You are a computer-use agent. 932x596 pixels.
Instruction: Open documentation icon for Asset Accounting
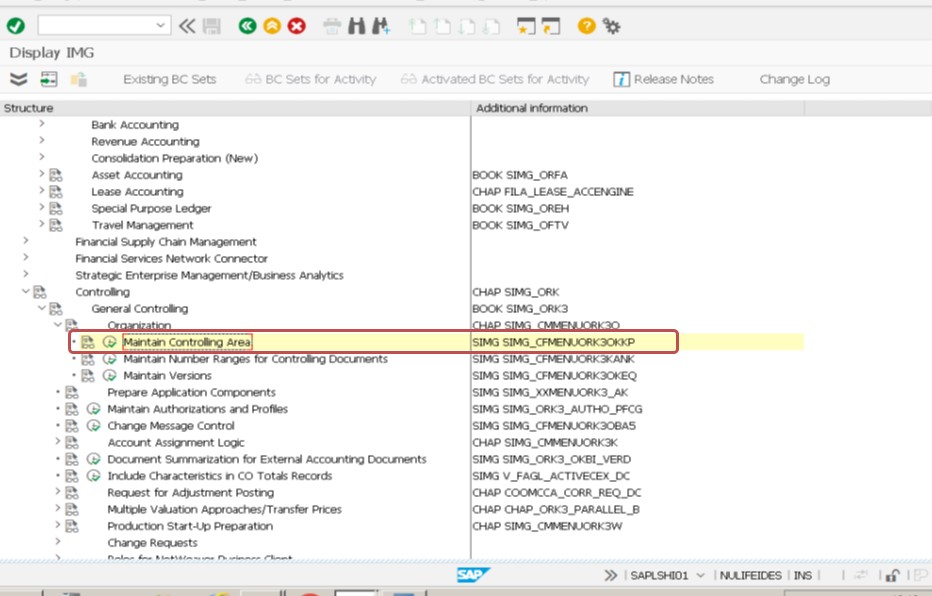pyautogui.click(x=56, y=175)
